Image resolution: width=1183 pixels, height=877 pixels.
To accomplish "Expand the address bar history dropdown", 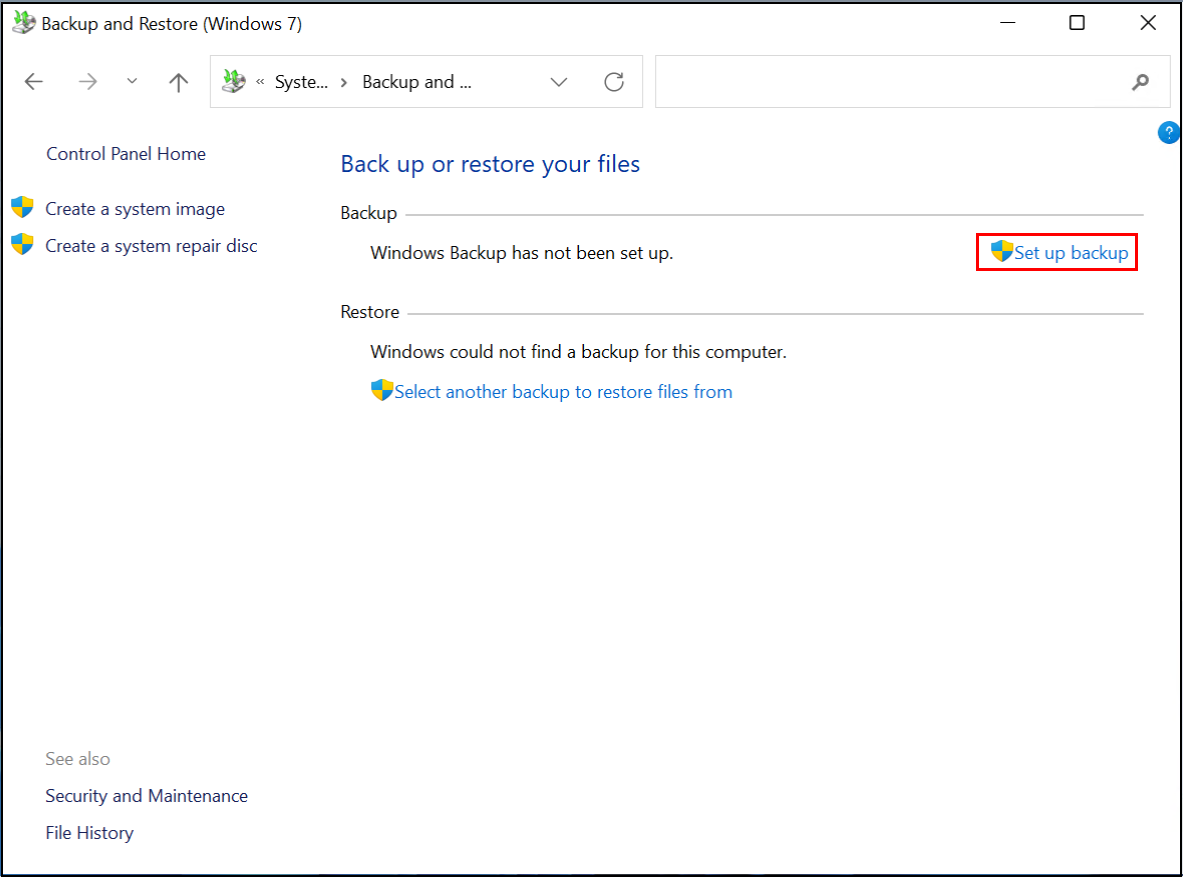I will point(558,82).
